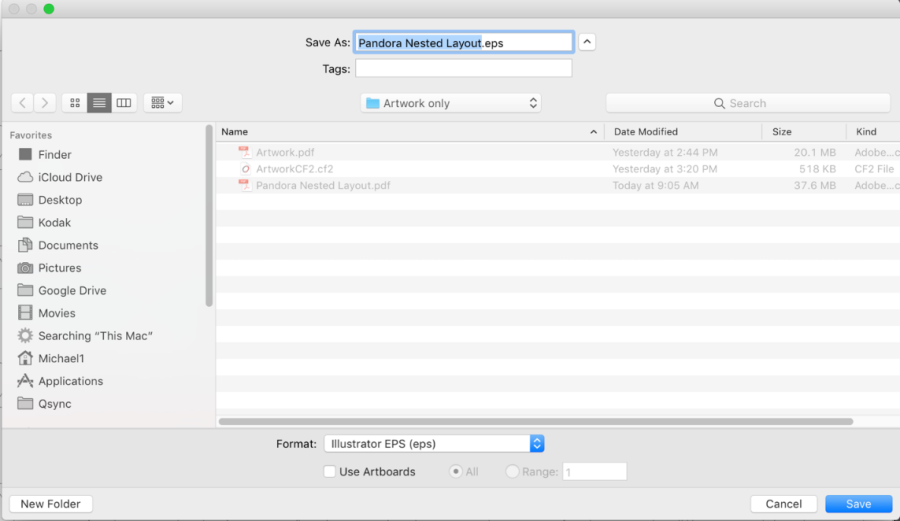Select the All artboards radio button
Viewport: 900px width, 521px height.
pos(456,472)
